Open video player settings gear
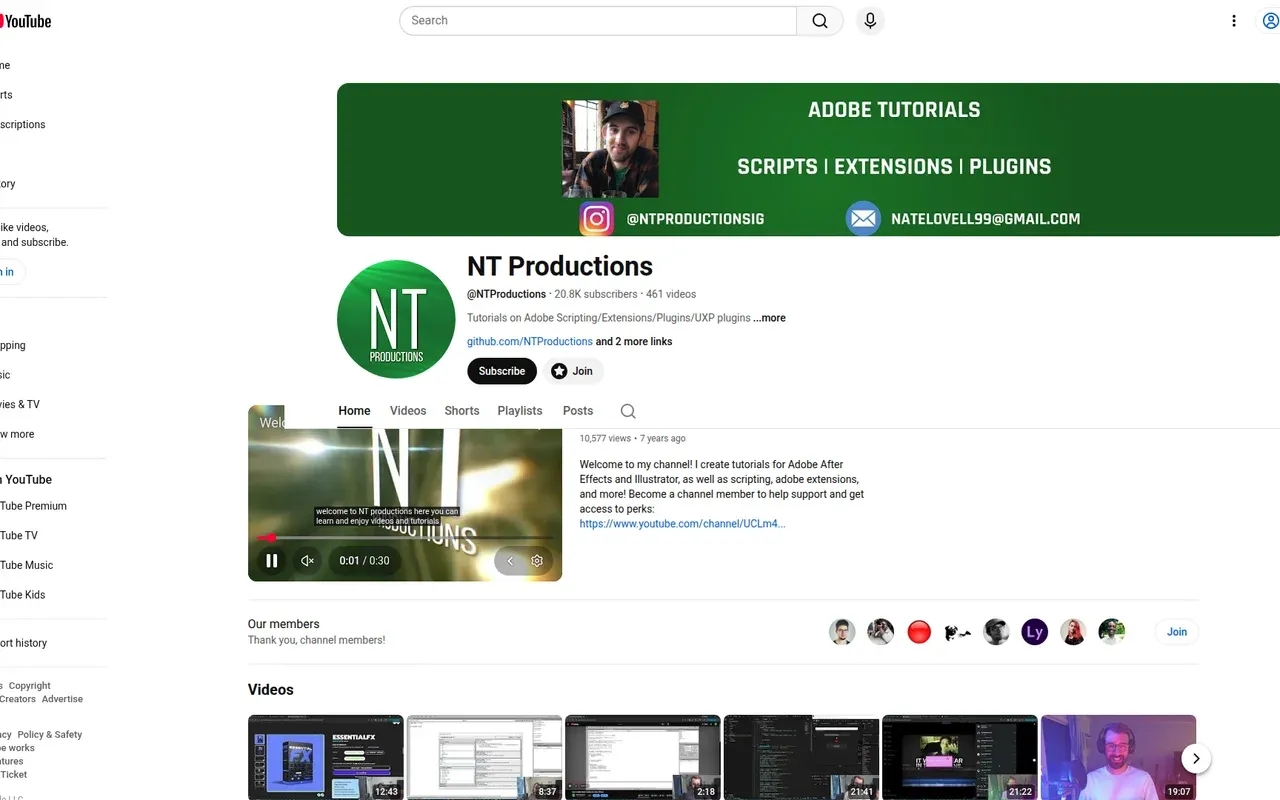The image size is (1280, 800). click(x=537, y=561)
